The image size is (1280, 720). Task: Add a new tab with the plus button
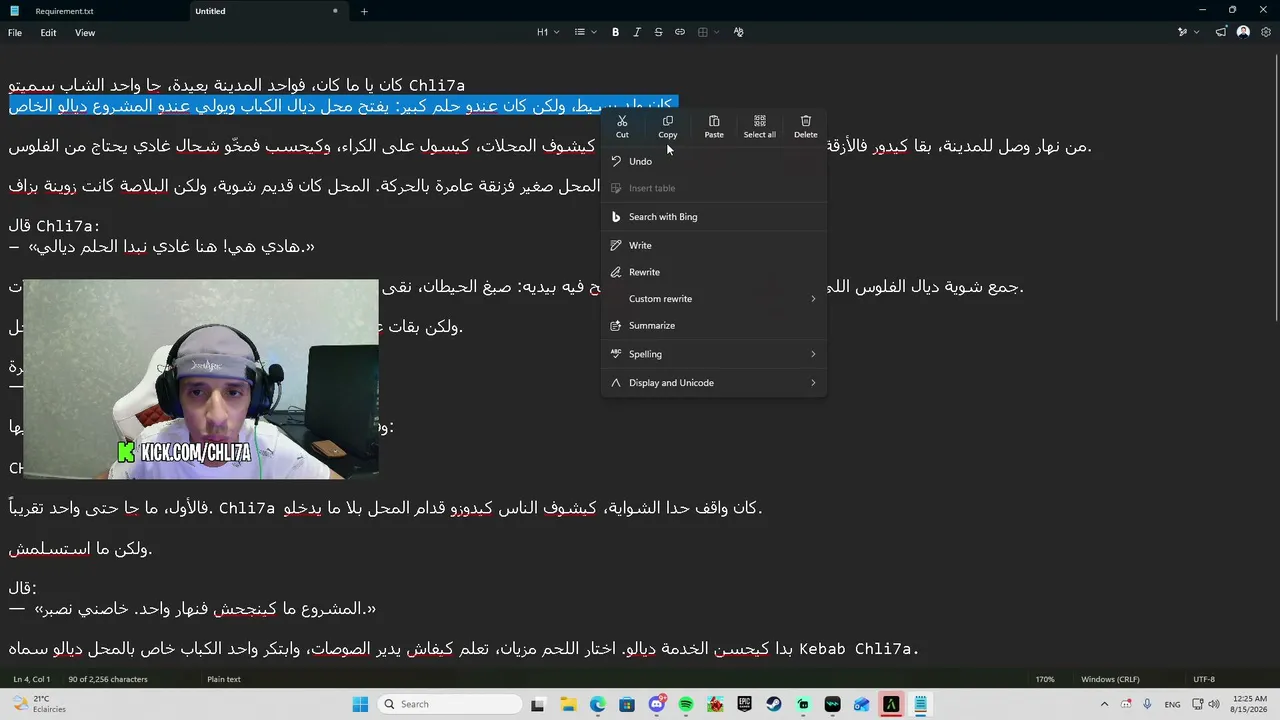[x=364, y=11]
